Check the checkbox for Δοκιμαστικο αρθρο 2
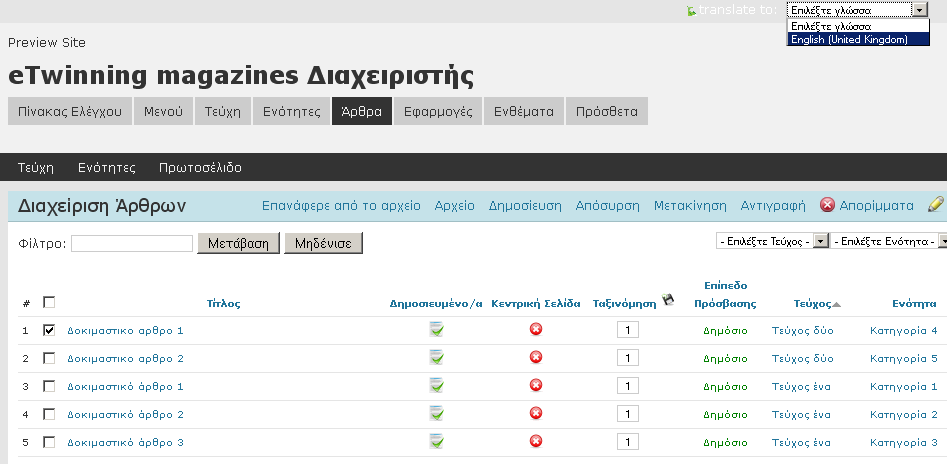This screenshot has height=464, width=947. [x=50, y=358]
